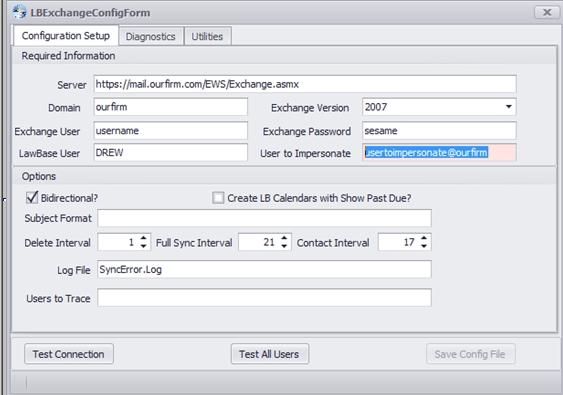This screenshot has width=563, height=395.
Task: Click the Users to Trace field
Action: pyautogui.click(x=264, y=298)
